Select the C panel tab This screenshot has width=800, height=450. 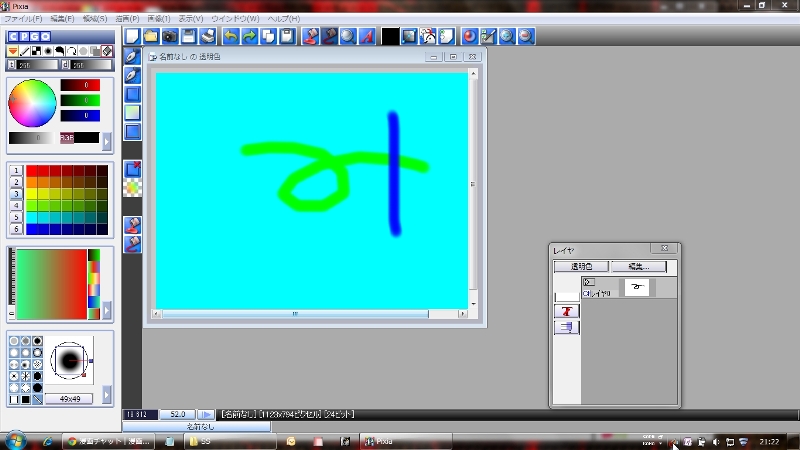click(13, 37)
